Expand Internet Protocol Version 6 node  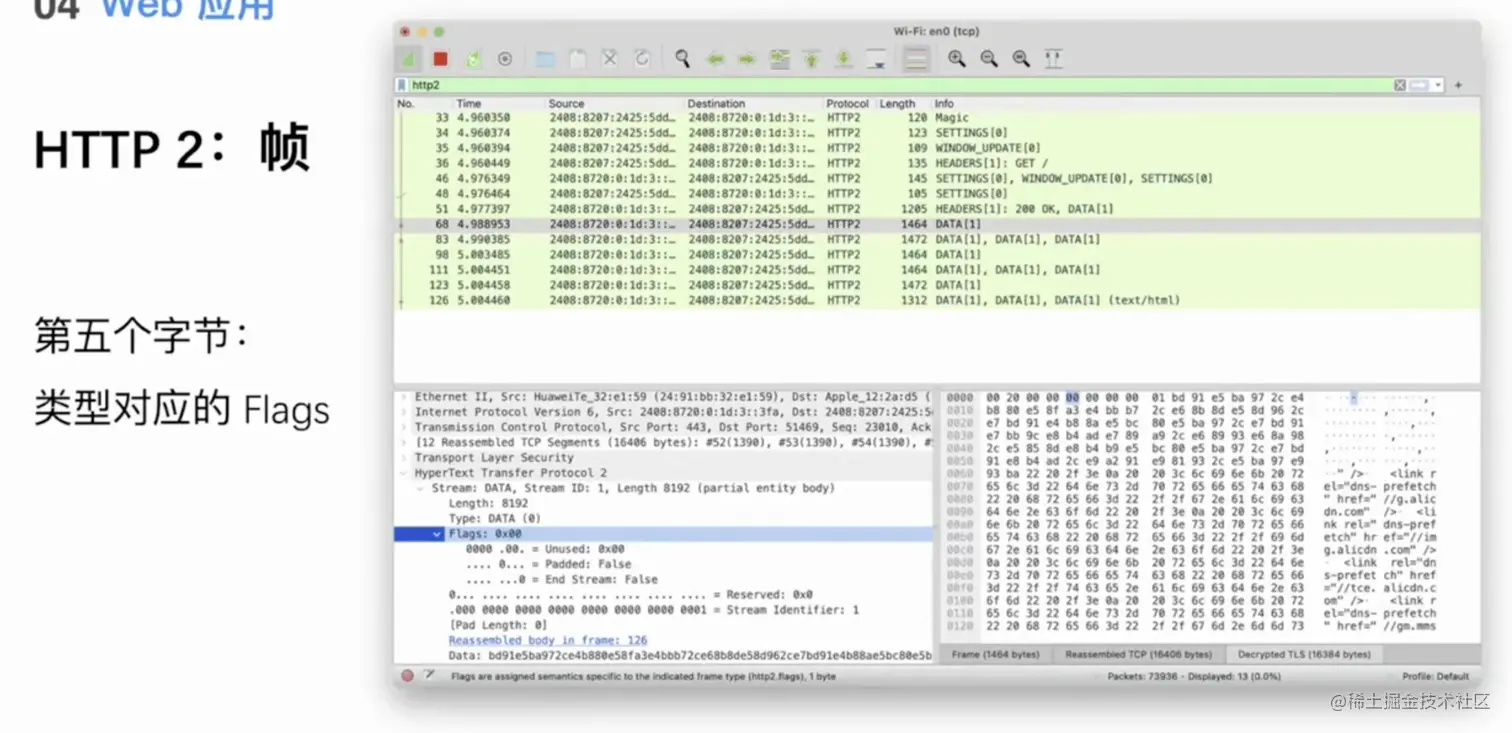pyautogui.click(x=404, y=412)
